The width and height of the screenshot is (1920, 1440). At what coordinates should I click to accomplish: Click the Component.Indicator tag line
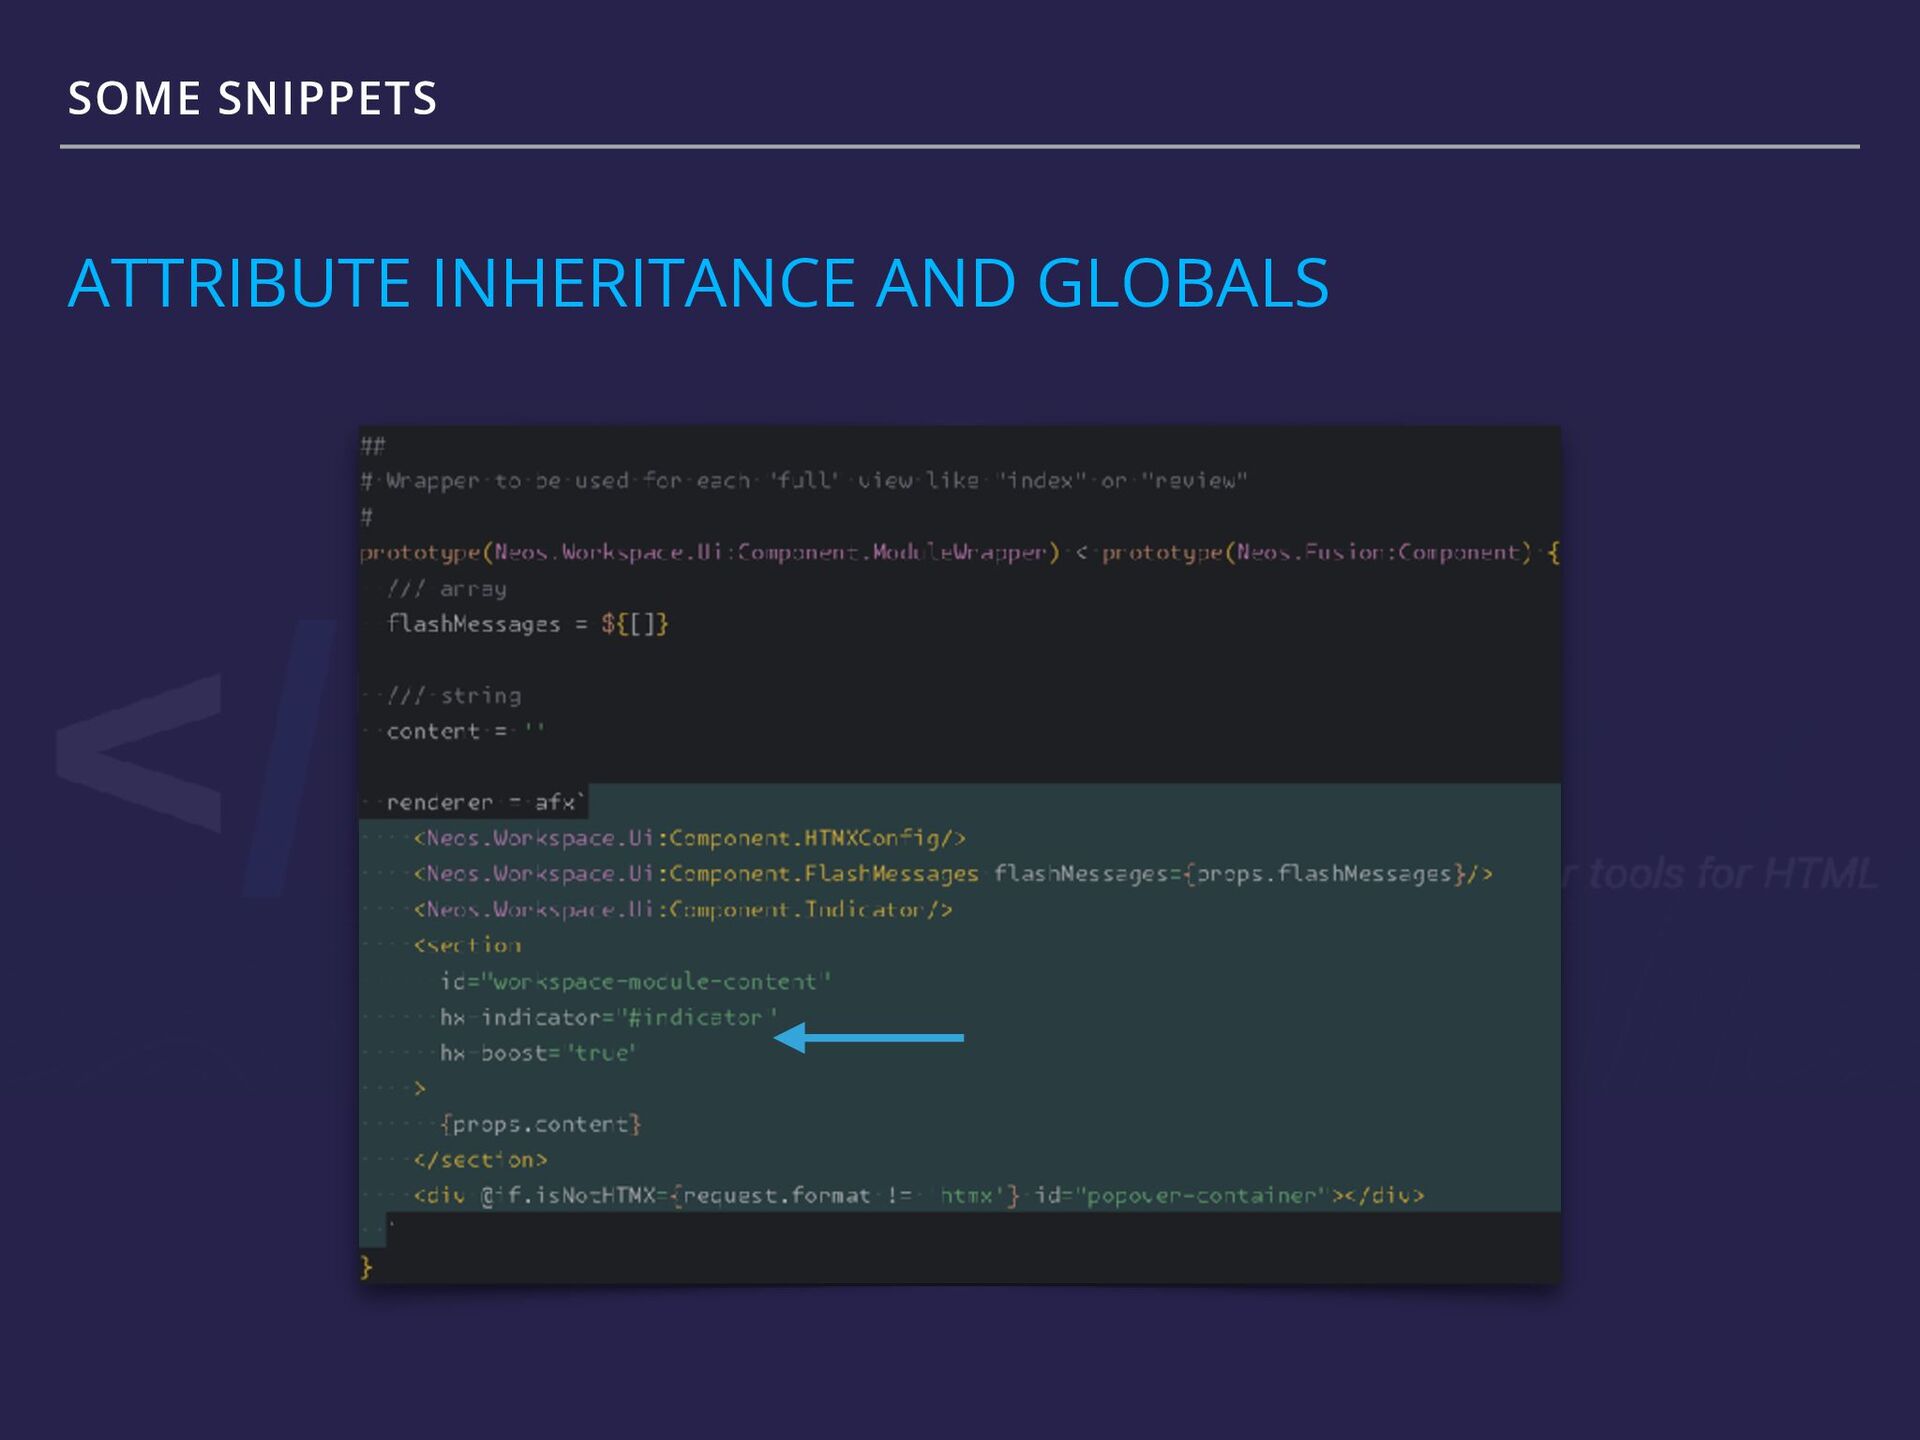(683, 909)
